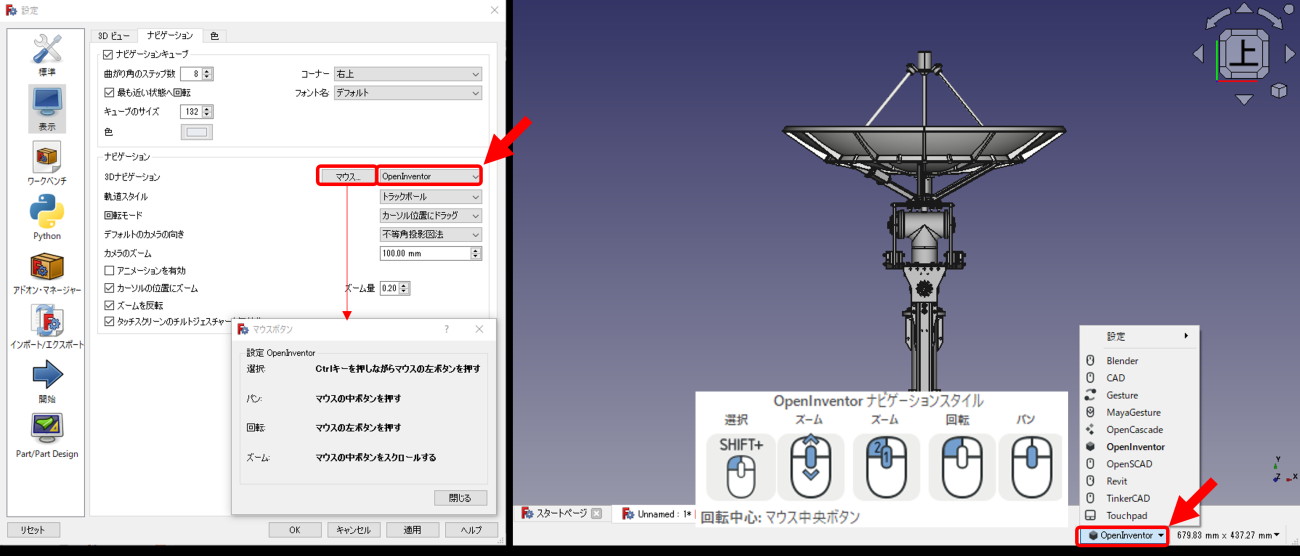This screenshot has width=1300, height=556.
Task: Switch to the 3D ビュー tab
Action: coord(113,36)
